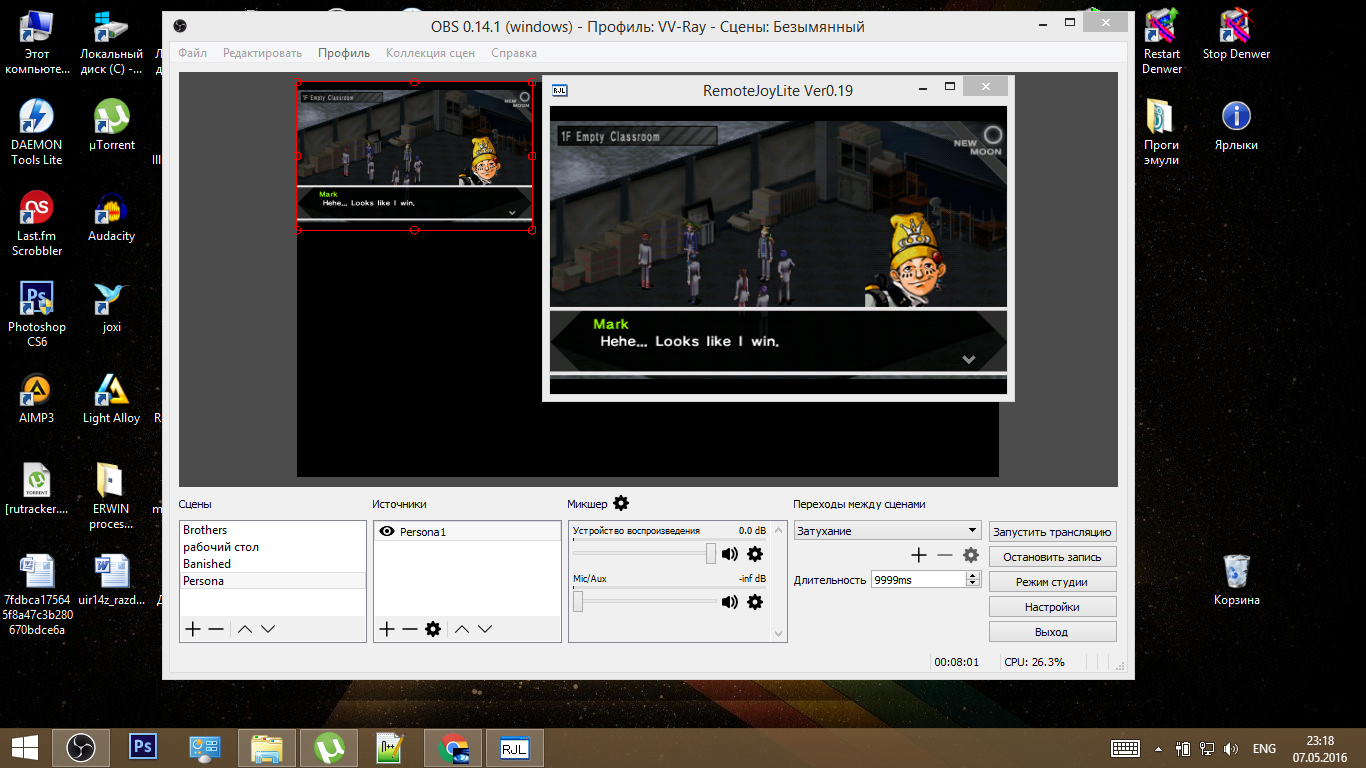Decrease Длительность with stepper down arrow
The image size is (1366, 768).
click(974, 583)
